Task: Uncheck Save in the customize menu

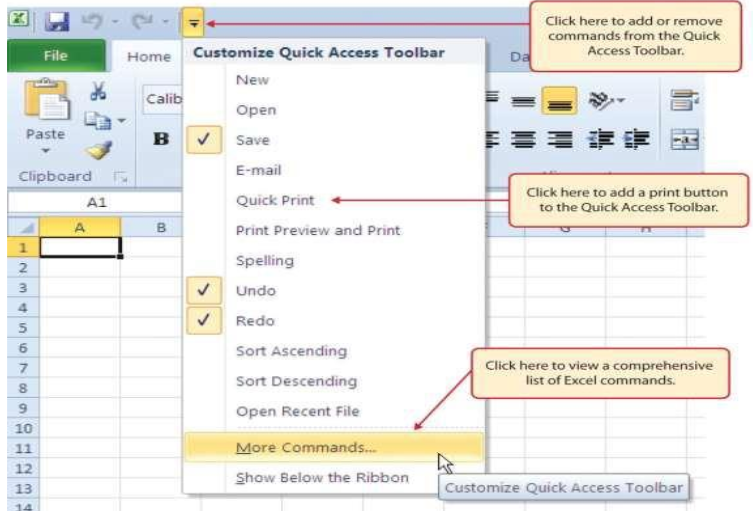Action: click(334, 140)
